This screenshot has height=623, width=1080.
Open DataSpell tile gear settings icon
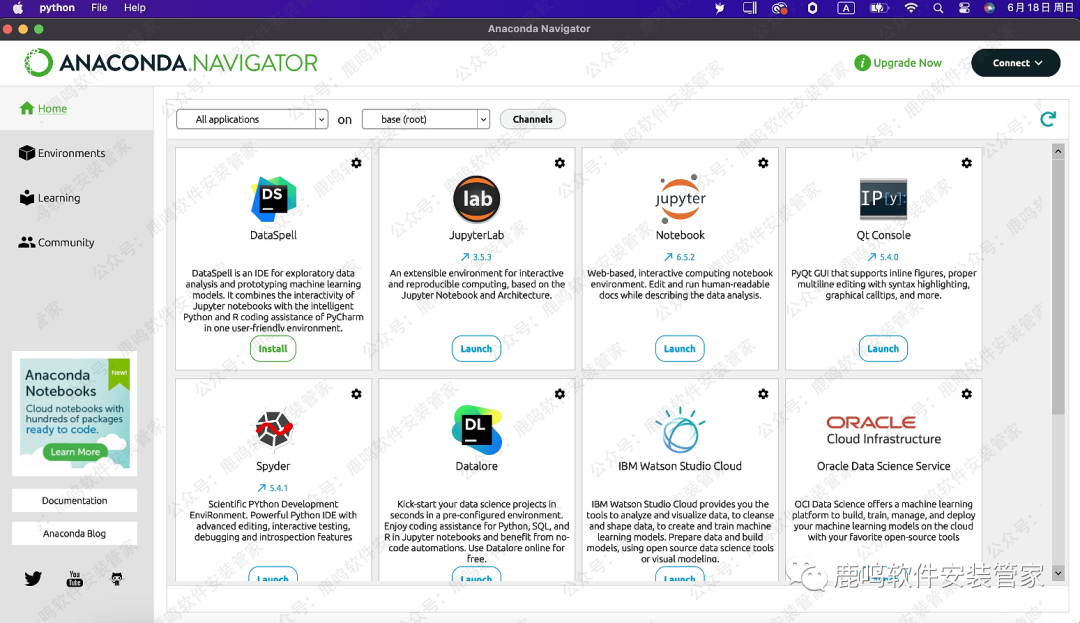pos(356,163)
